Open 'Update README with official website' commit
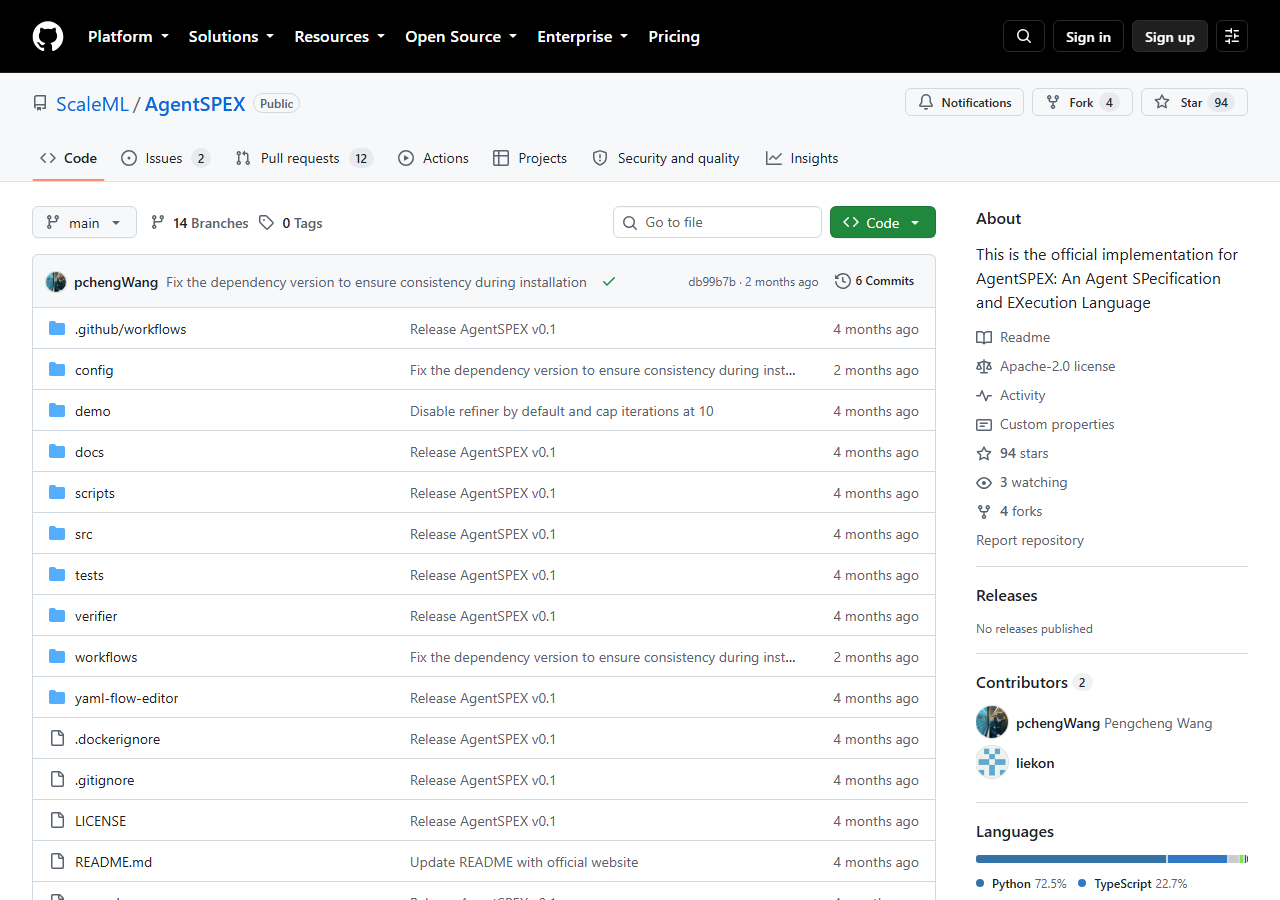Viewport: 1280px width, 900px height. point(524,861)
